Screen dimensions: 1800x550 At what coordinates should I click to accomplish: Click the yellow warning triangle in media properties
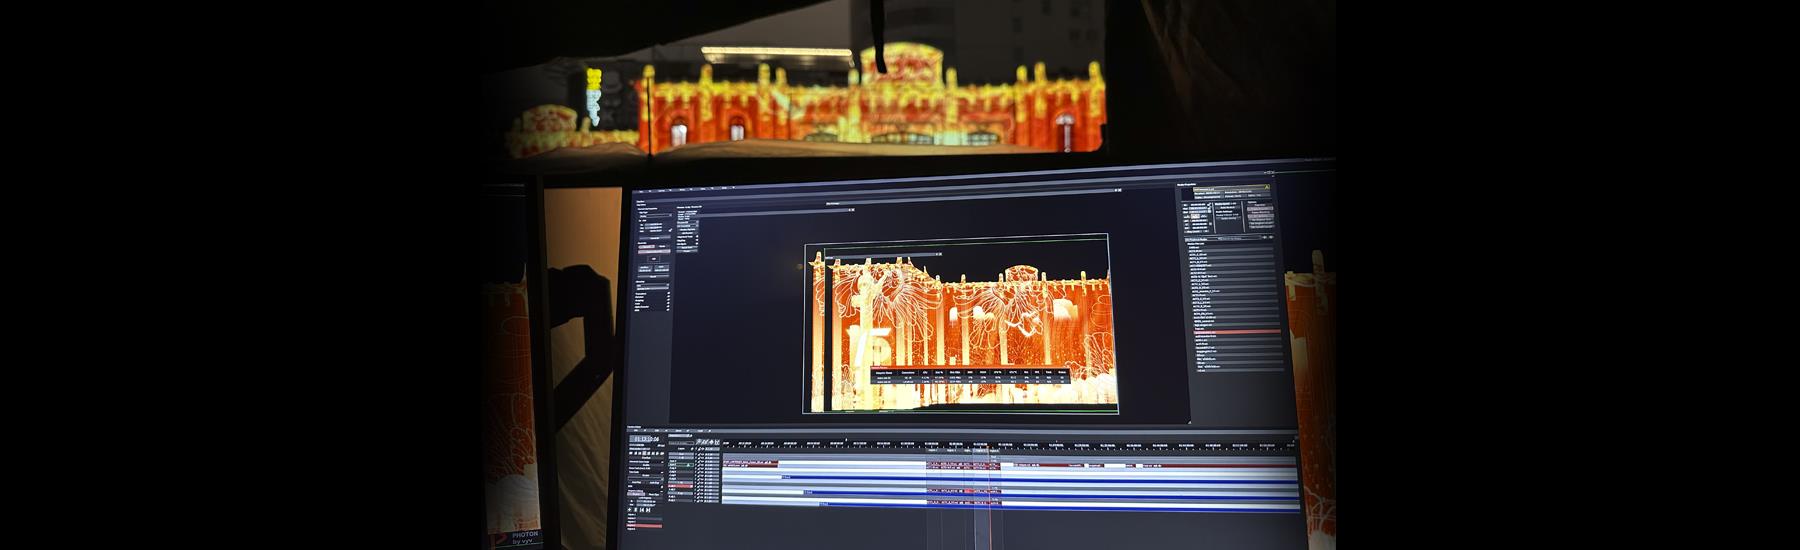point(1268,186)
